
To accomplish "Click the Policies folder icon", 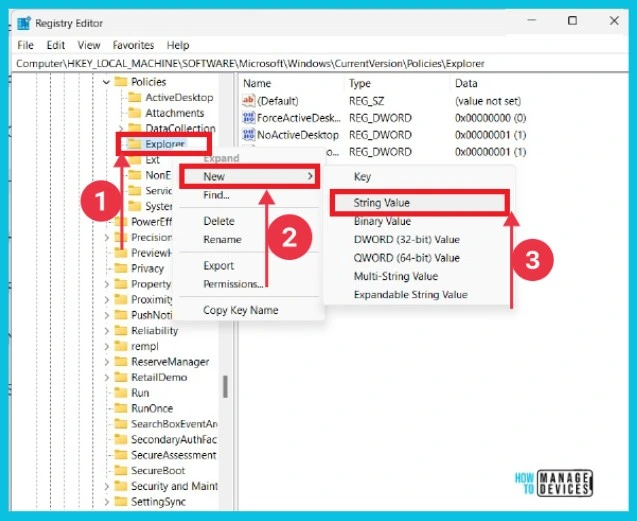I will [x=121, y=81].
